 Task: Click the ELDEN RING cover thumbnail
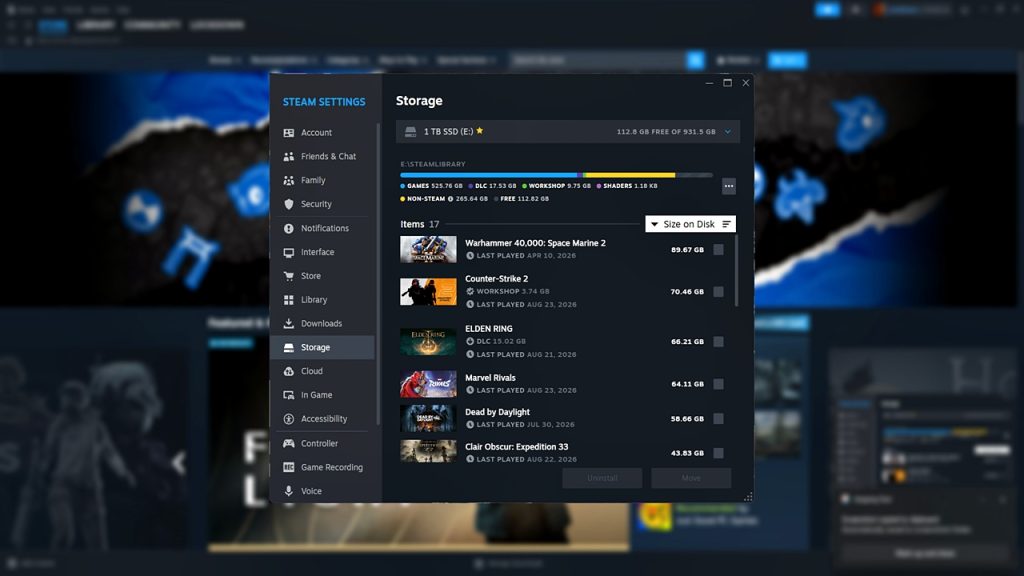click(x=428, y=342)
